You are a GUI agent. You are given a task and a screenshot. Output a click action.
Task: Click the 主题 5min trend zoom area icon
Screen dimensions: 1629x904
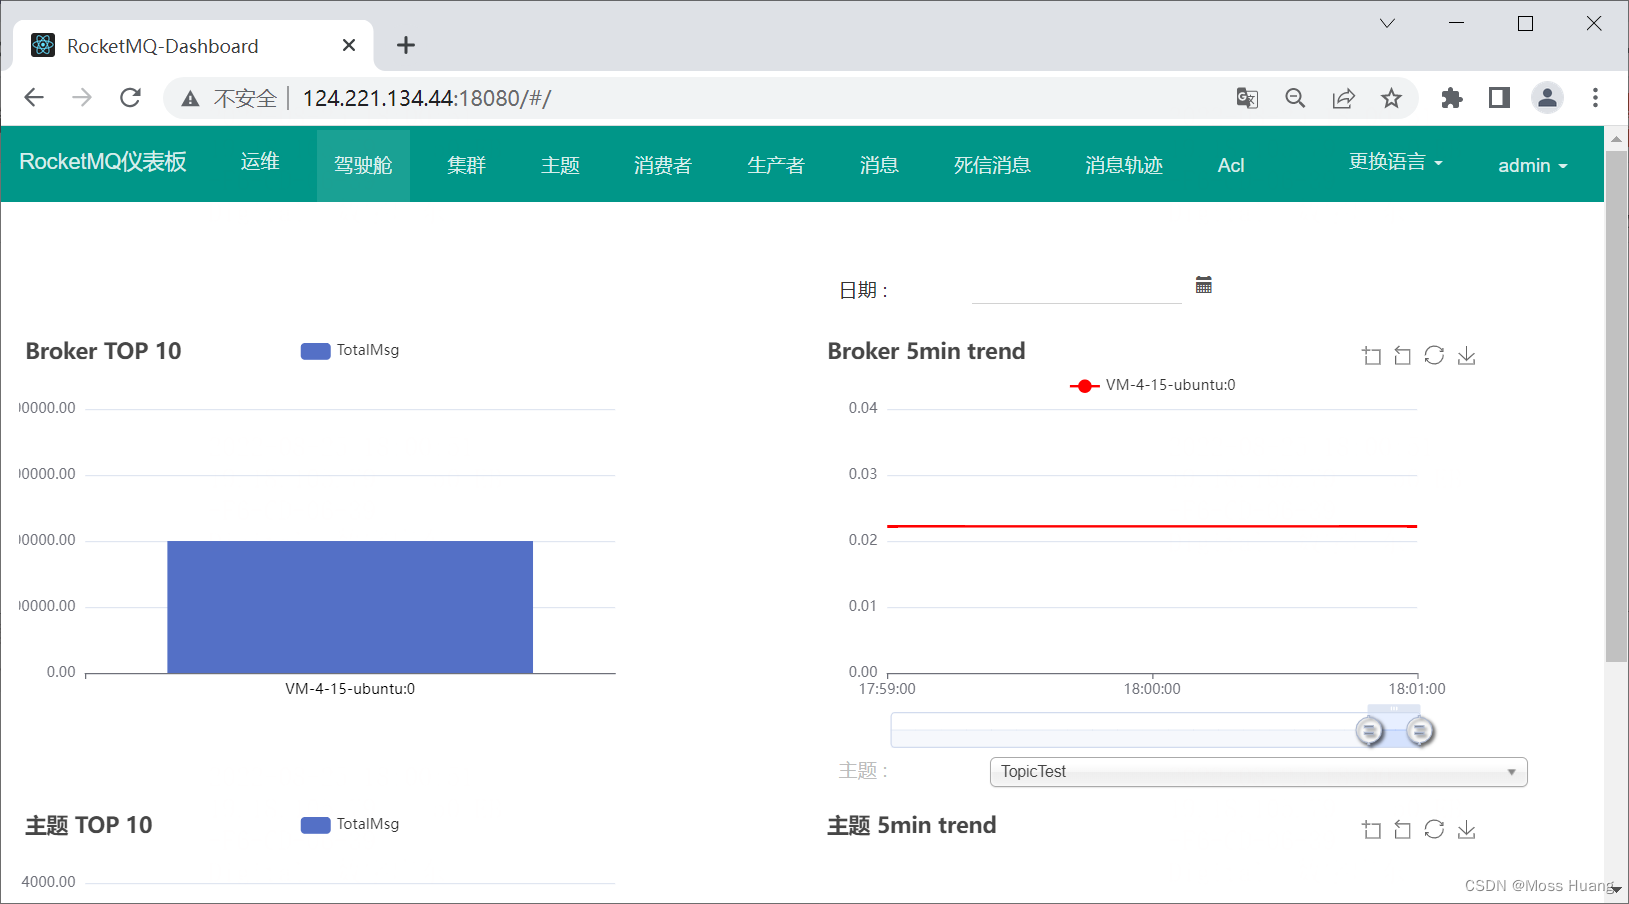[x=1371, y=830]
